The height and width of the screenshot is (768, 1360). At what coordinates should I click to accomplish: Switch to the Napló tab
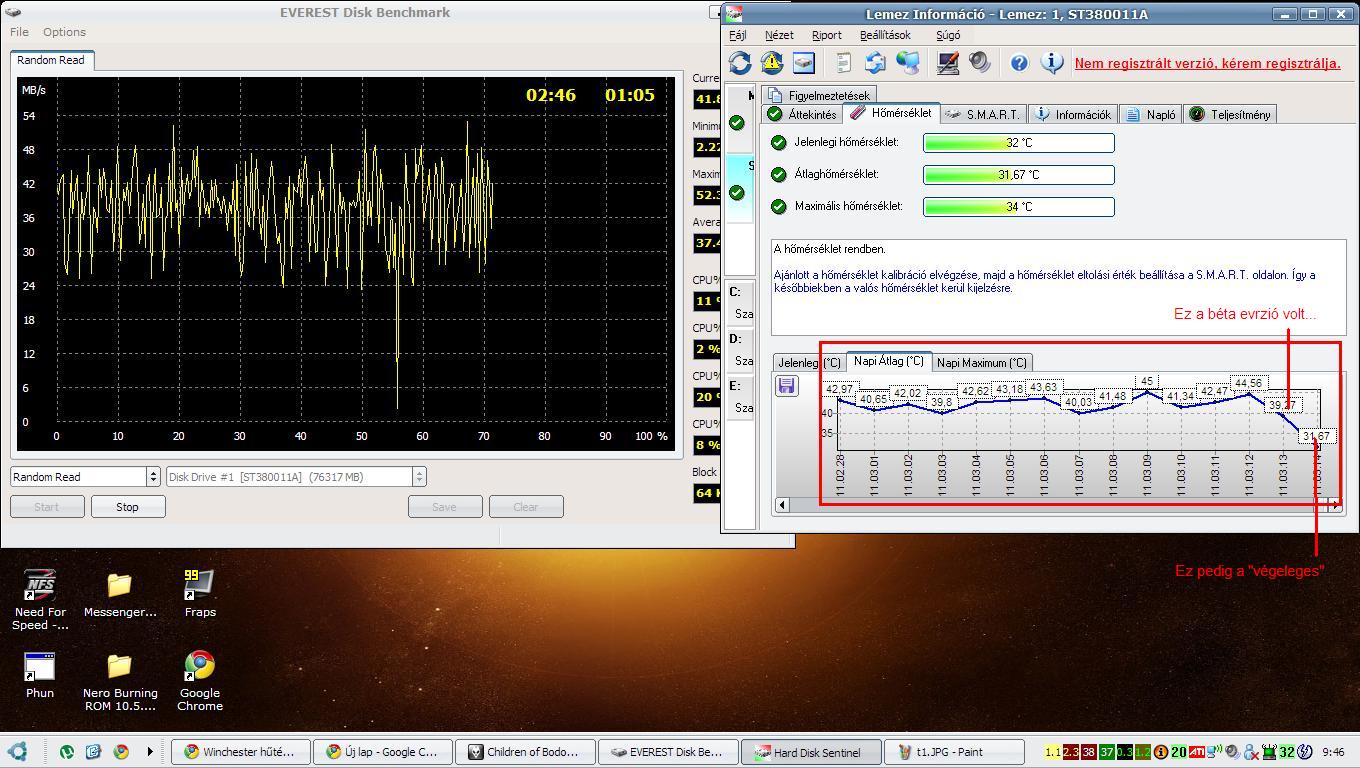[1151, 114]
